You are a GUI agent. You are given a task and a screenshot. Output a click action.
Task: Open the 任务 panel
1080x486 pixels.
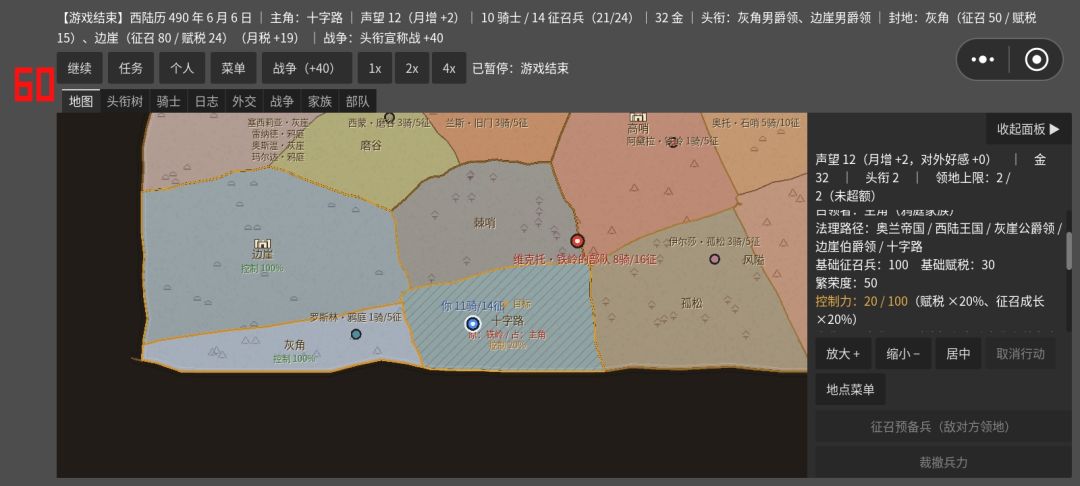(131, 68)
